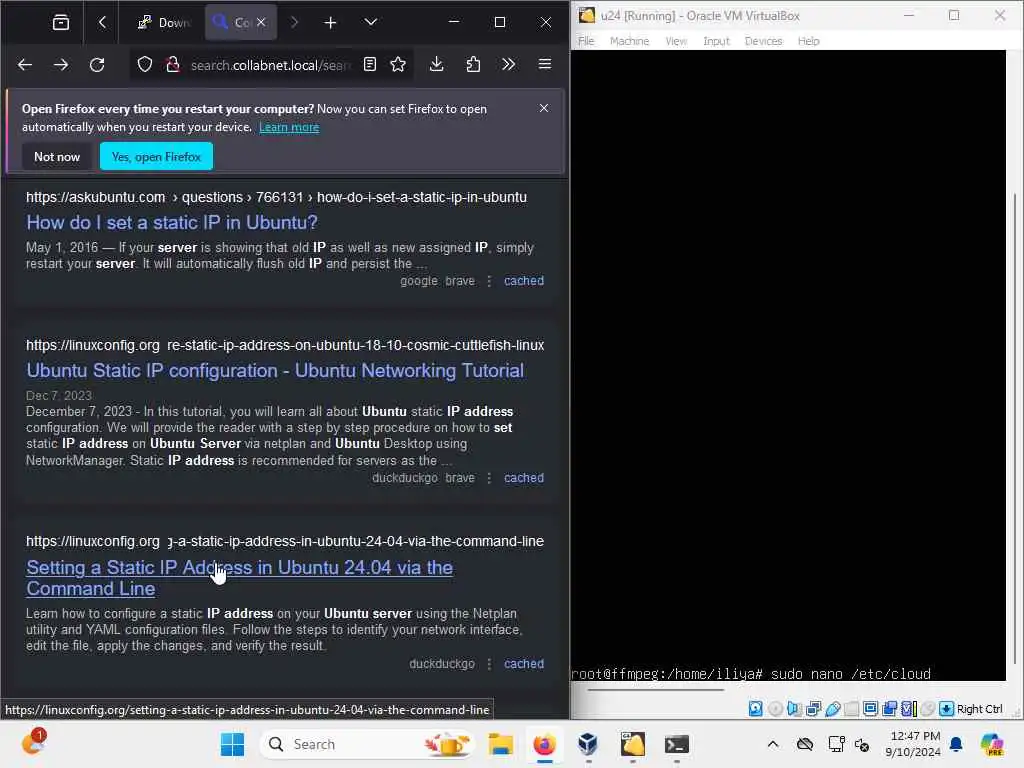Switch to the 'Down...' tab
Image resolution: width=1024 pixels, height=768 pixels.
tap(163, 23)
